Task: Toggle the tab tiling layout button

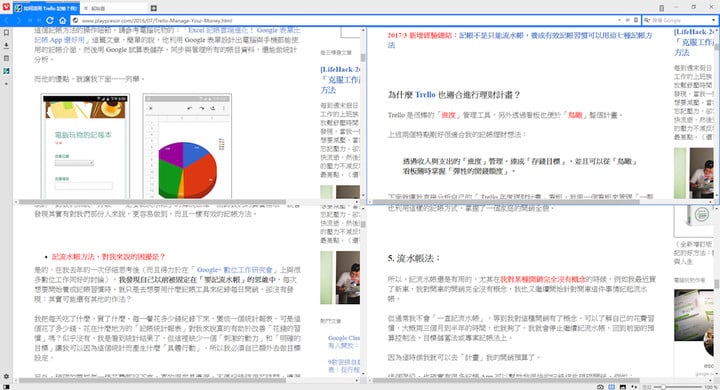Action: 612,387
